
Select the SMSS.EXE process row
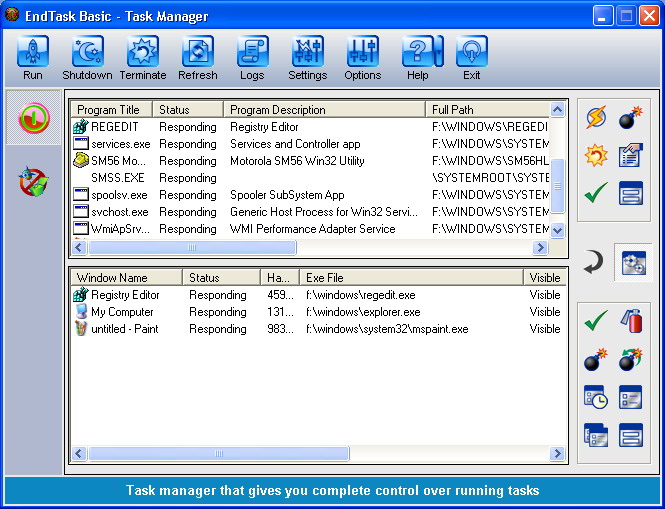[310, 178]
